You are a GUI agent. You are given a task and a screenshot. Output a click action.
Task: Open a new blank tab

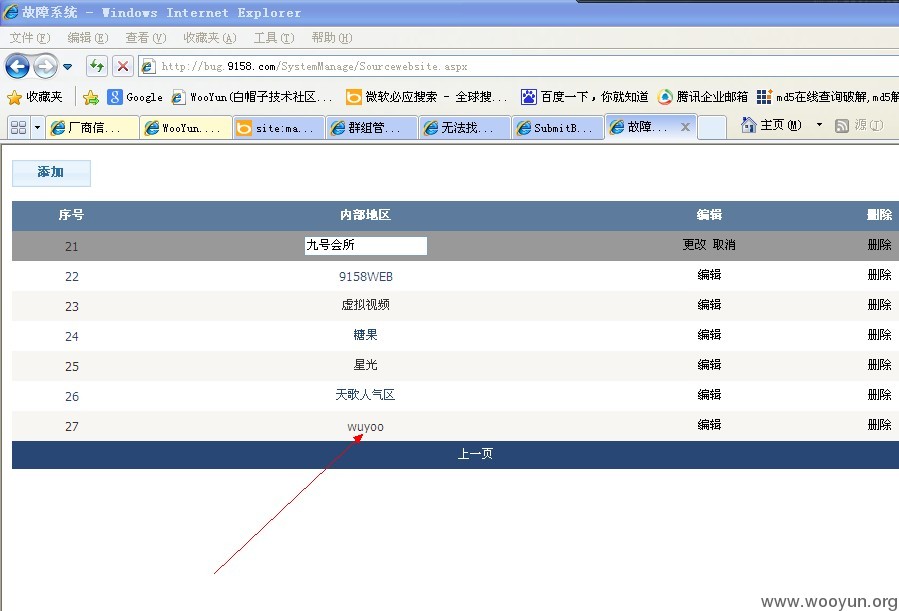click(x=712, y=127)
